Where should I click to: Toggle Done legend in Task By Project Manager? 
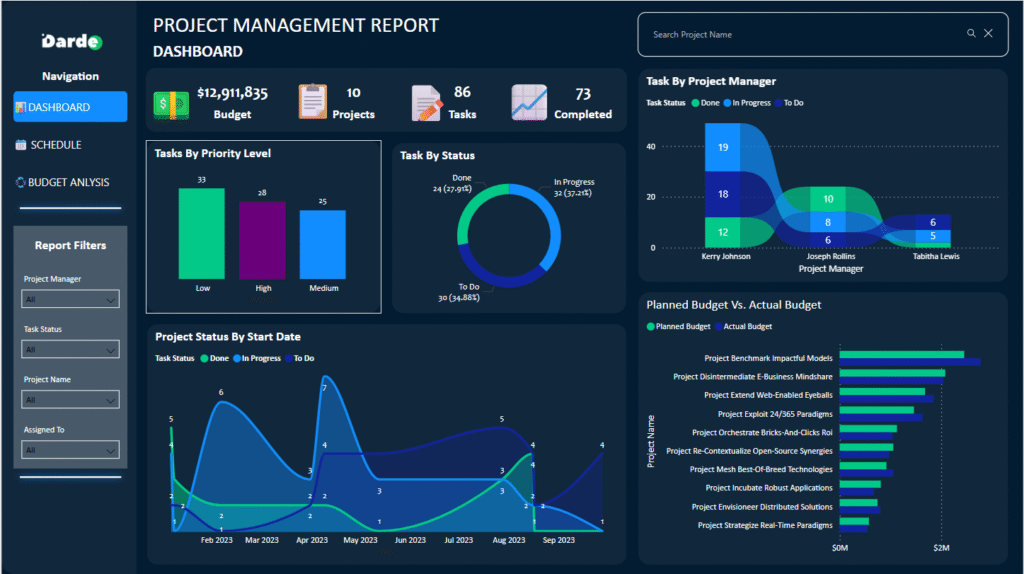tap(704, 103)
